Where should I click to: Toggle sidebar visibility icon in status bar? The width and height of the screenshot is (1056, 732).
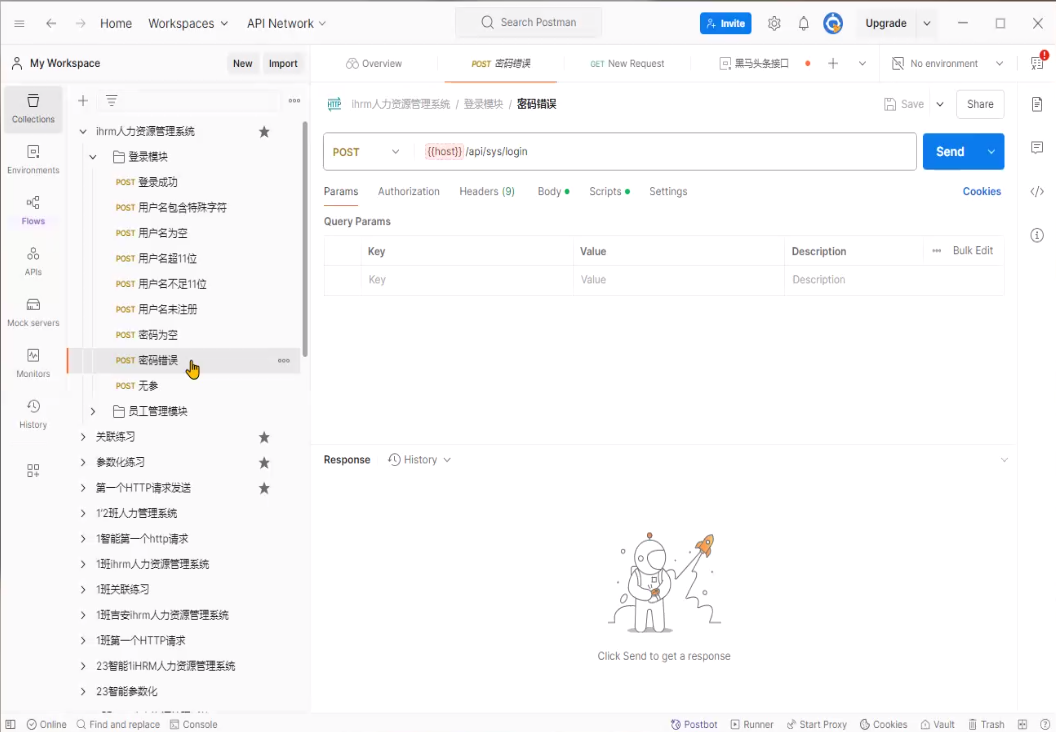click(x=10, y=725)
